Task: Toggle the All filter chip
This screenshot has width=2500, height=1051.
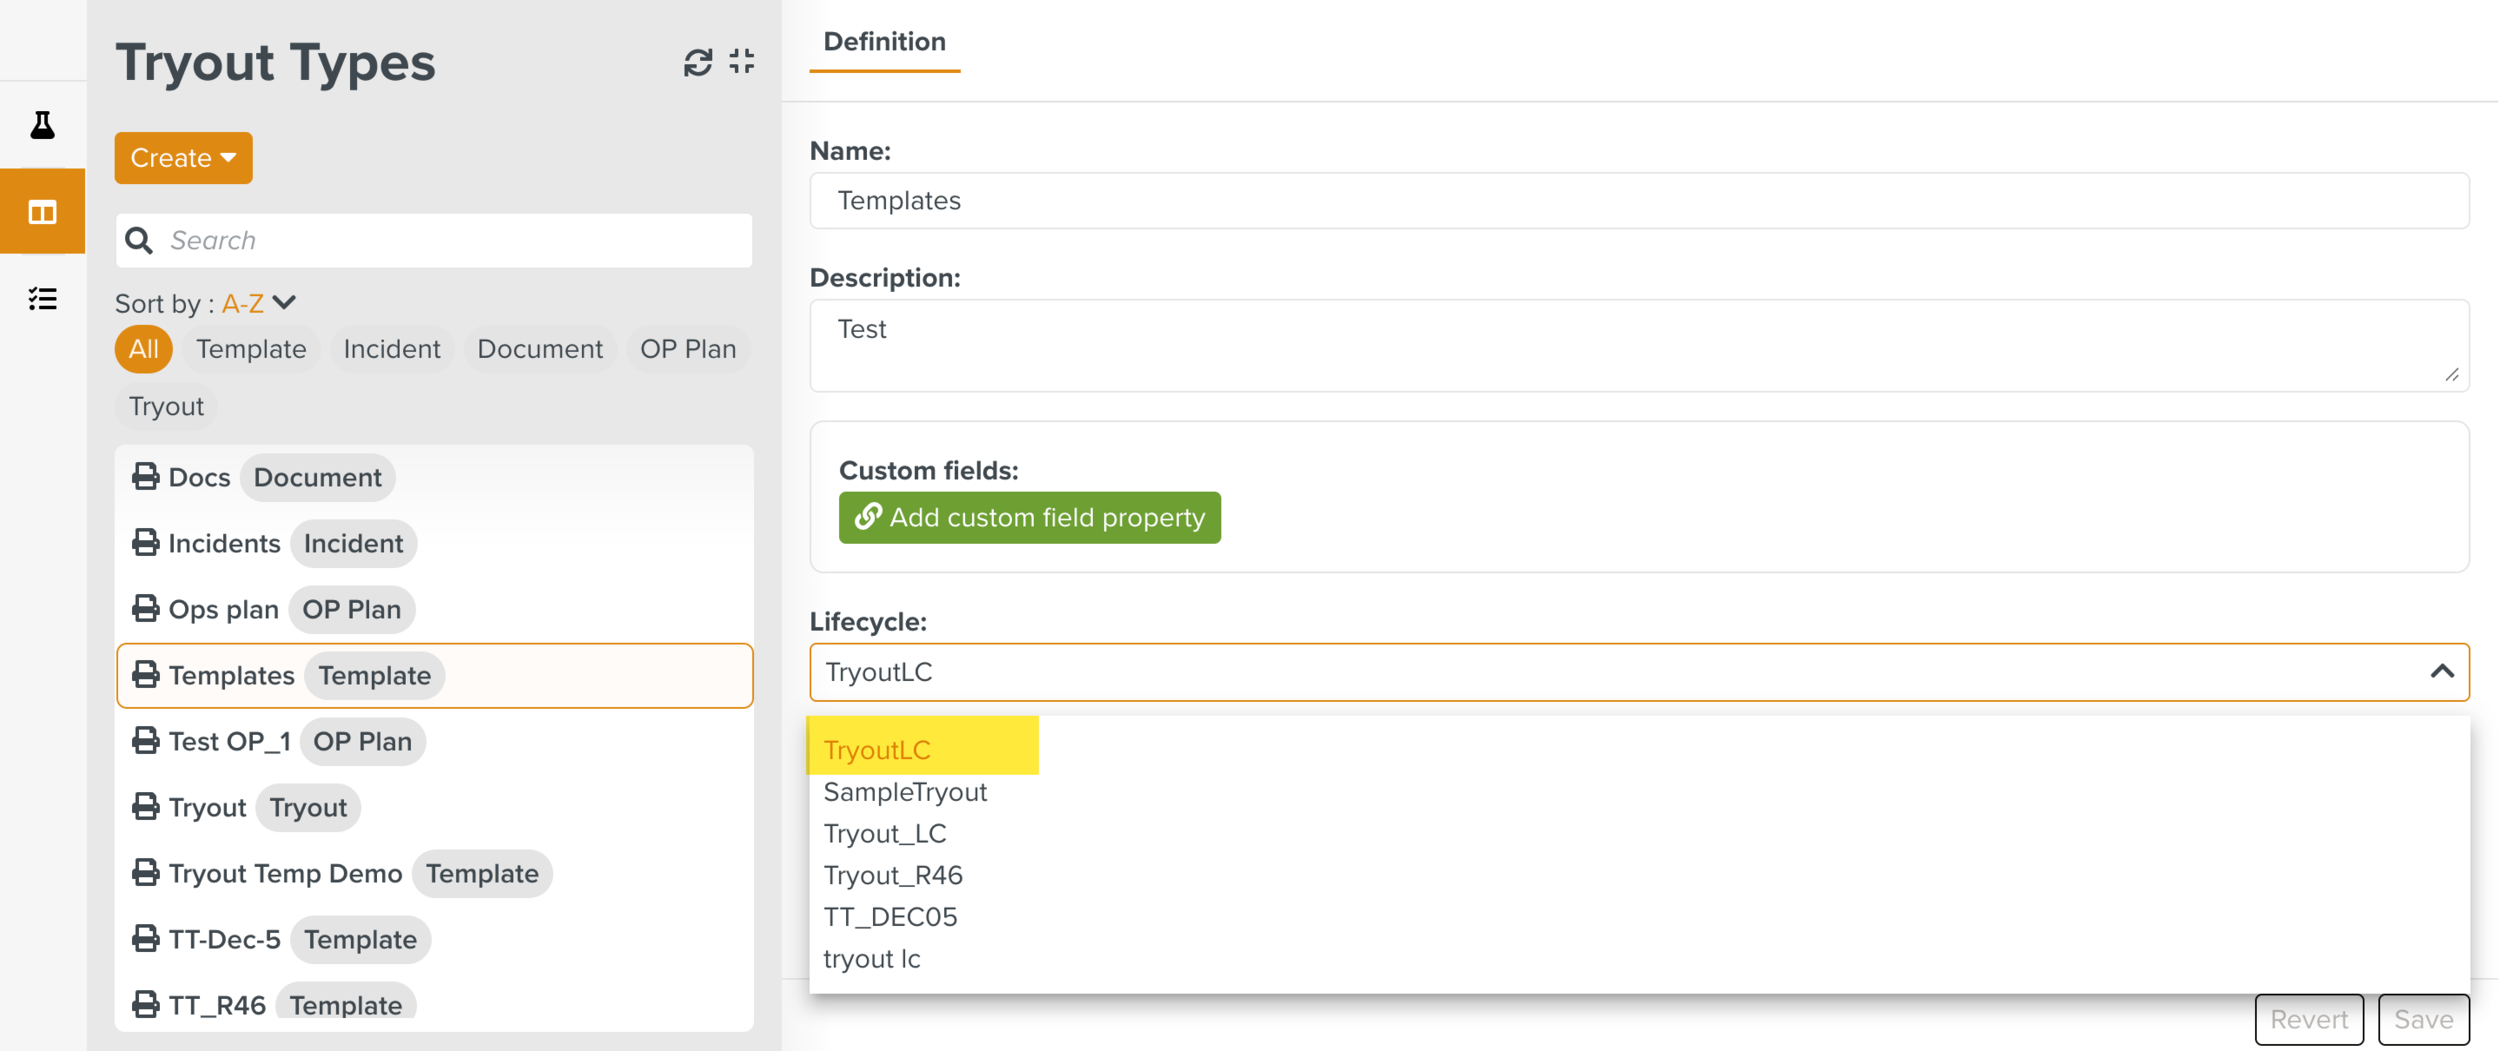Action: tap(143, 349)
